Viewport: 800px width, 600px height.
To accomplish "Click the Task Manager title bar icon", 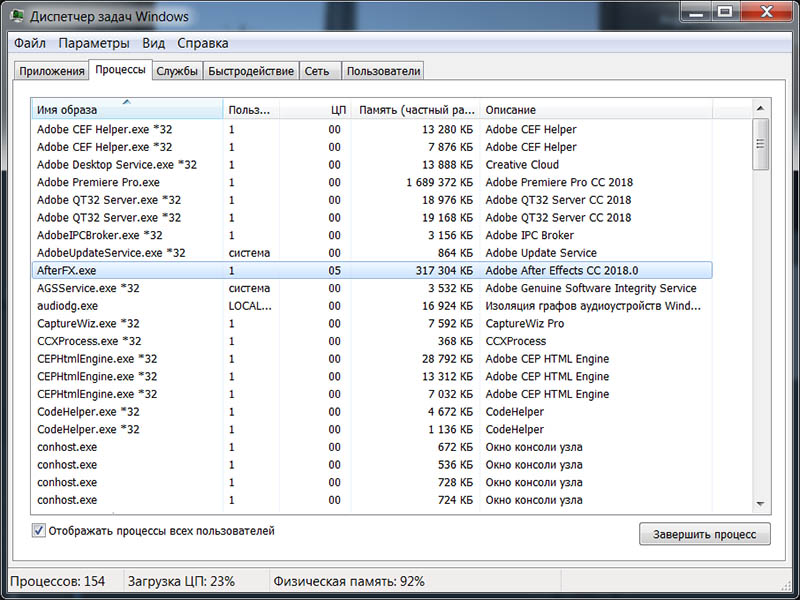I will [17, 15].
